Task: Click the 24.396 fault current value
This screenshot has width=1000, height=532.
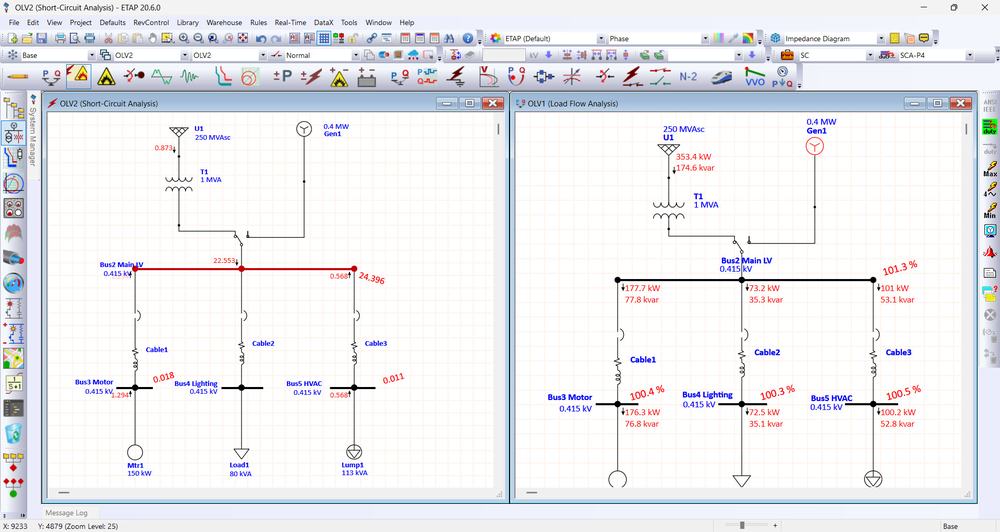Action: pyautogui.click(x=372, y=278)
